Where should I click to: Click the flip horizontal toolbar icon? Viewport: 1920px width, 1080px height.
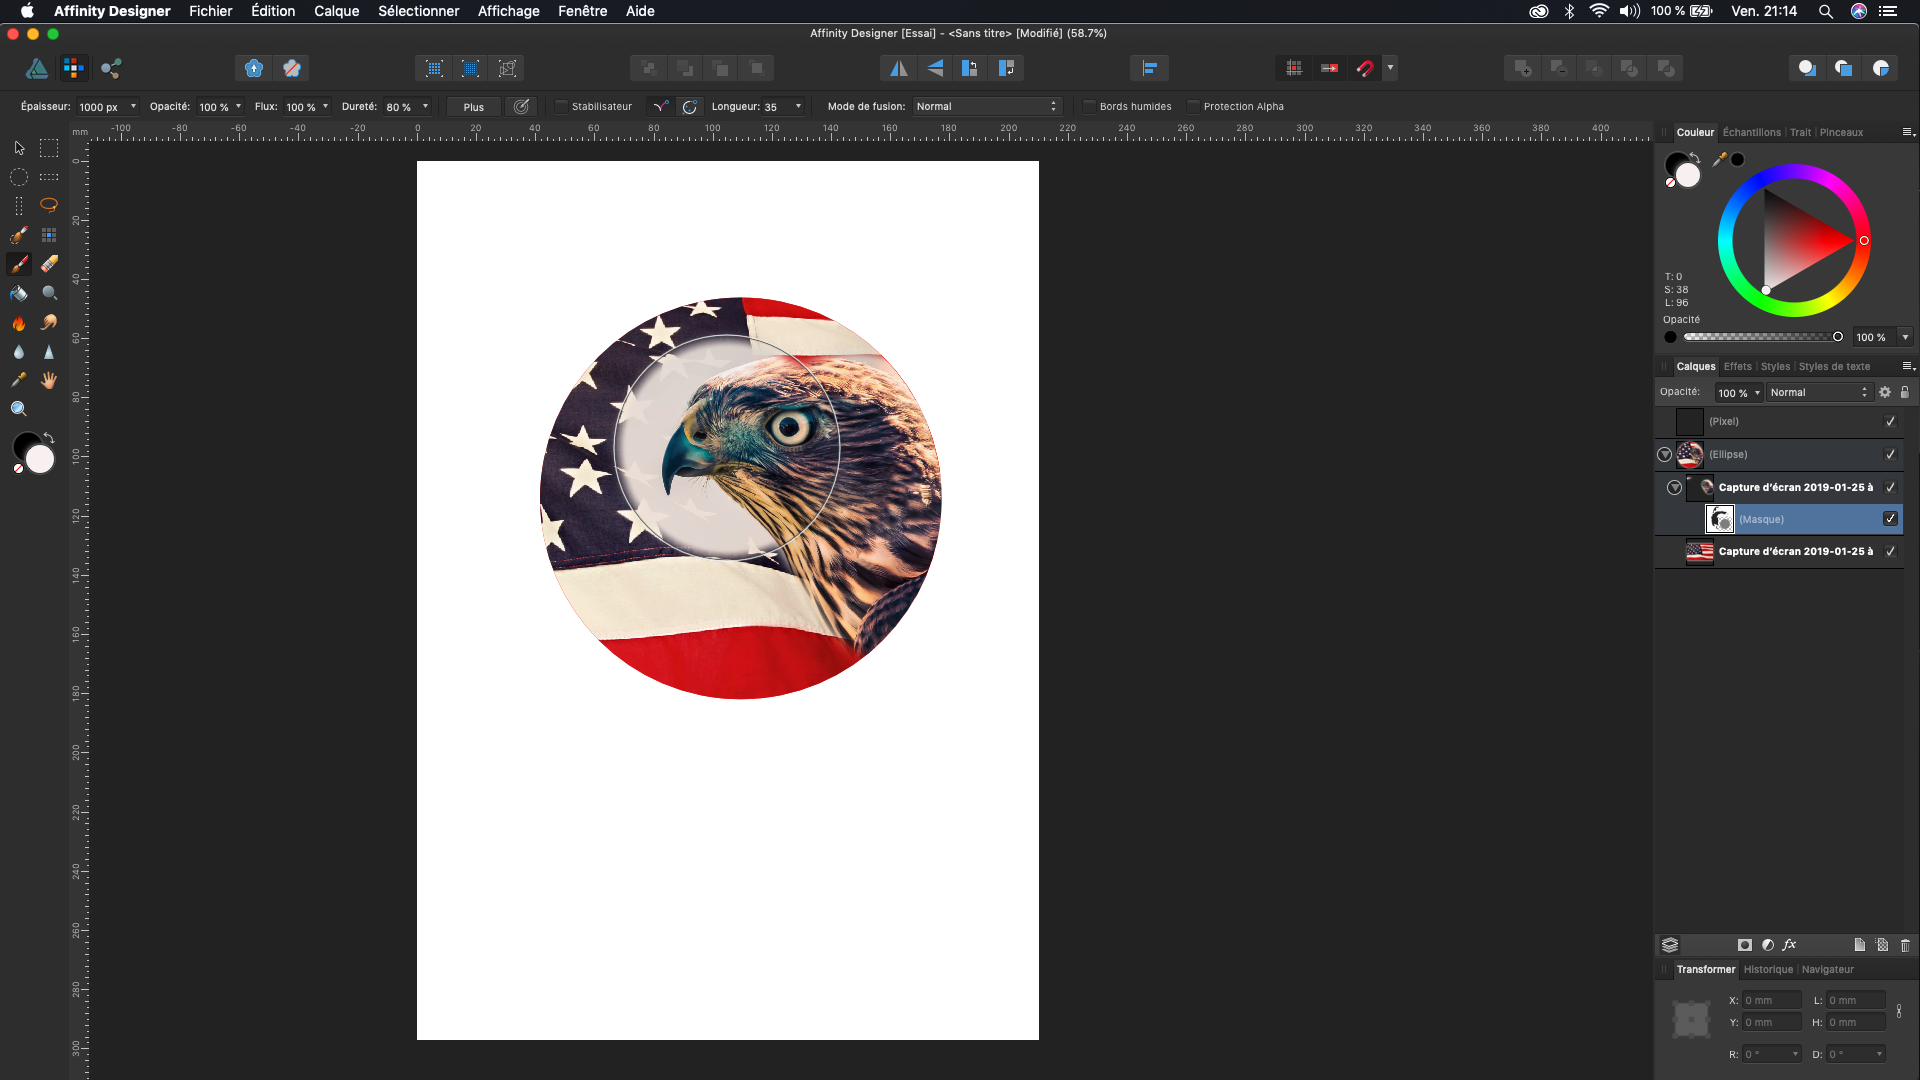pyautogui.click(x=898, y=68)
